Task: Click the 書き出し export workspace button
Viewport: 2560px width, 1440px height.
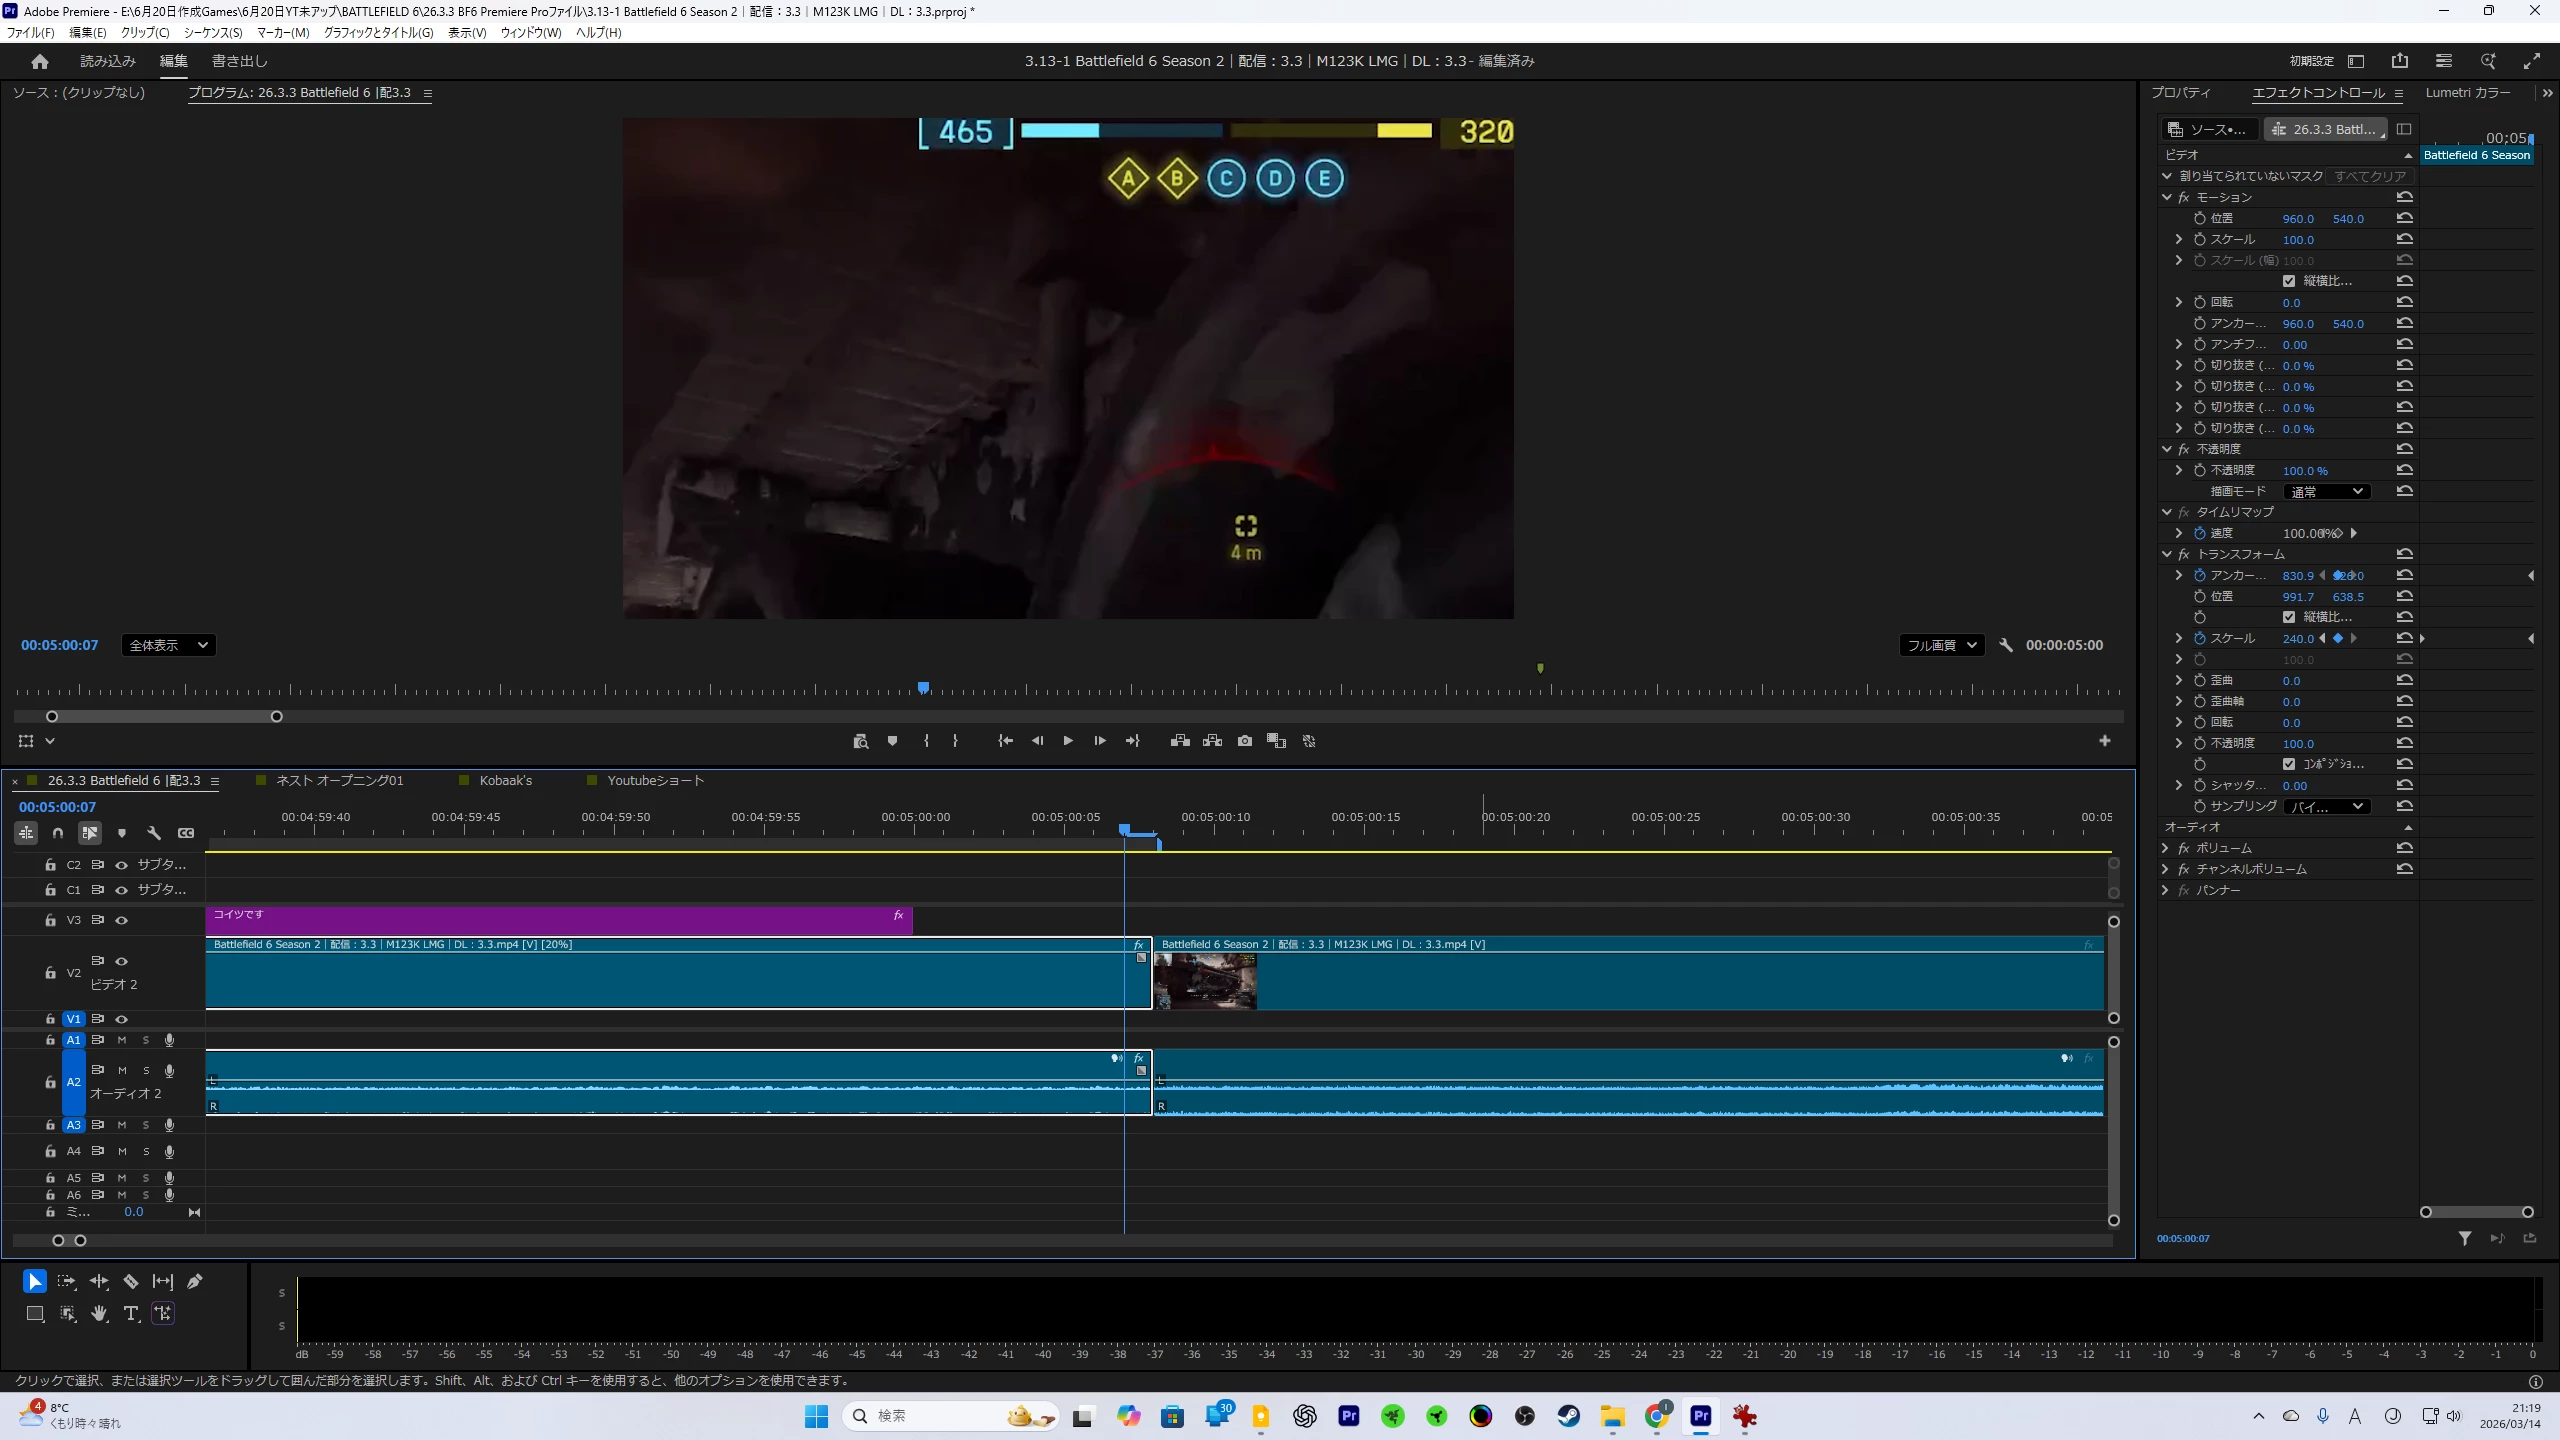Action: pos(240,61)
